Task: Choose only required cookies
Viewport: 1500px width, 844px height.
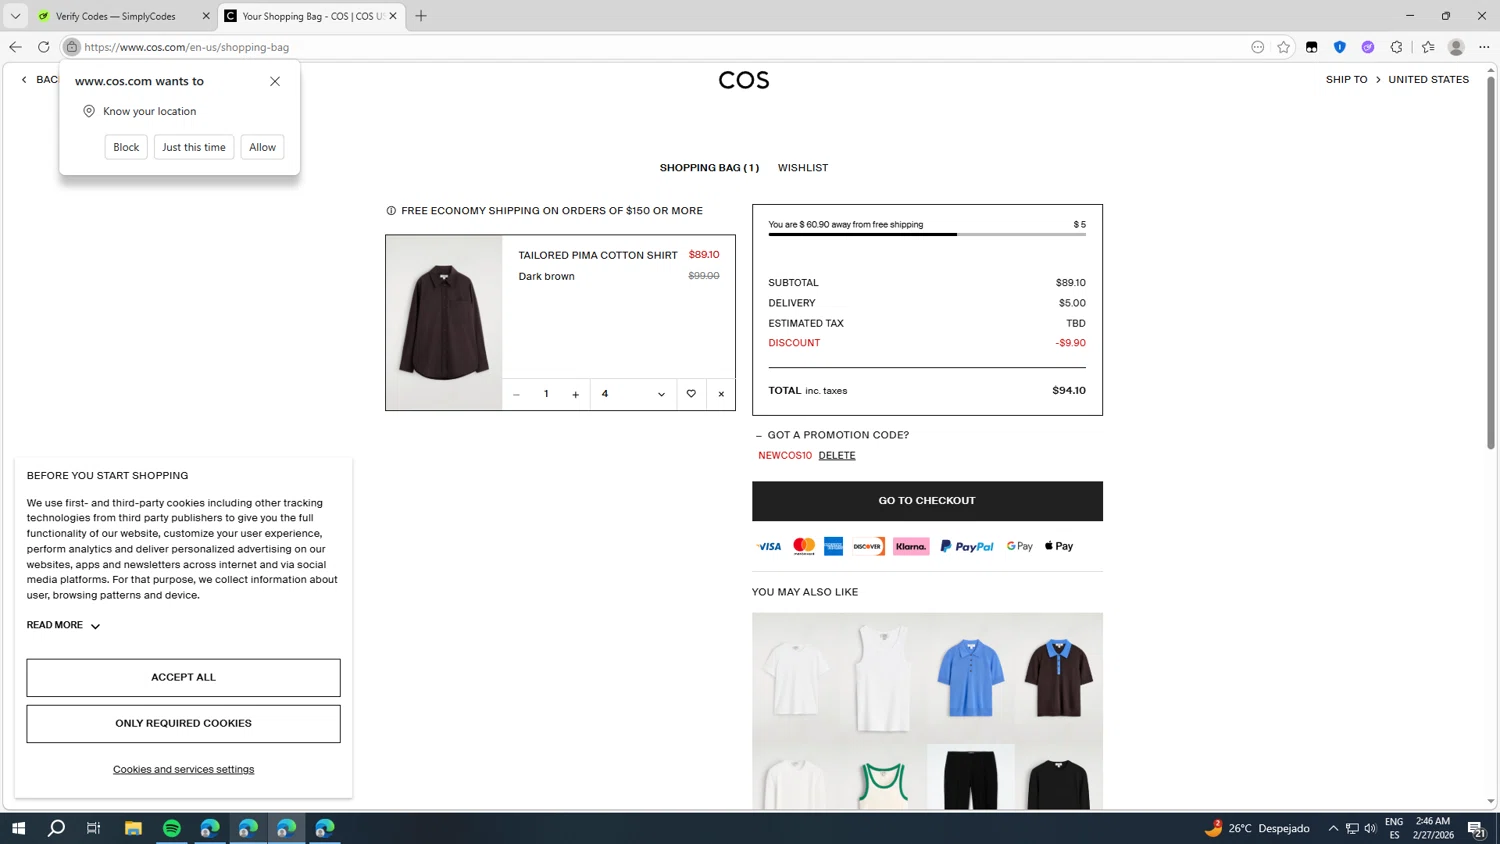Action: click(183, 724)
